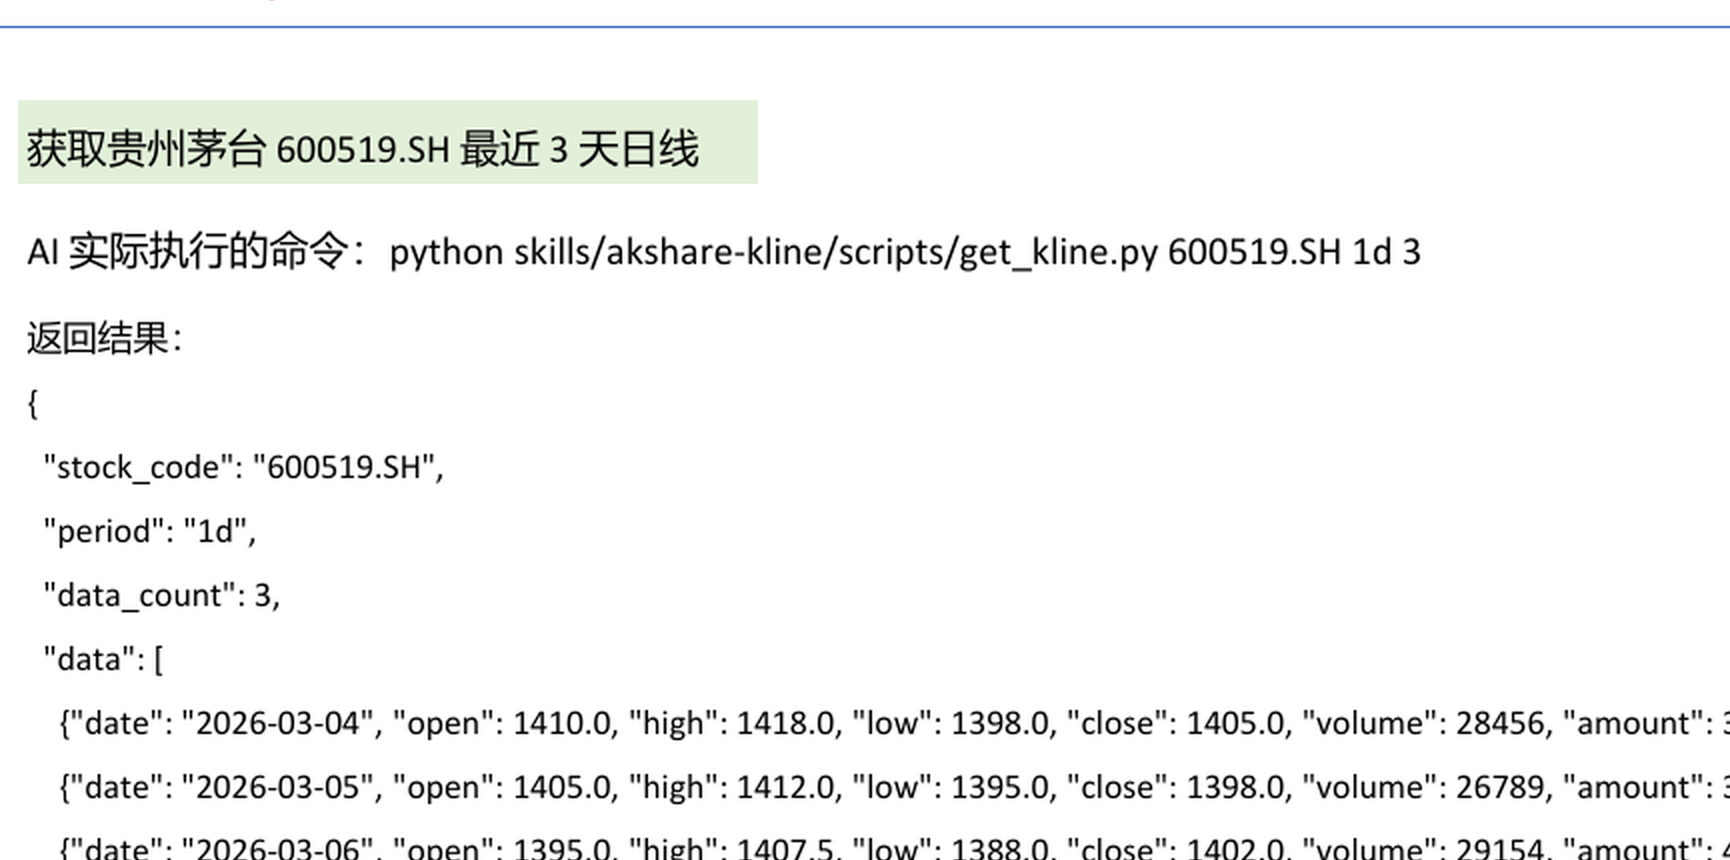Click the '返回结果:' line
The image size is (1730, 860).
(104, 338)
